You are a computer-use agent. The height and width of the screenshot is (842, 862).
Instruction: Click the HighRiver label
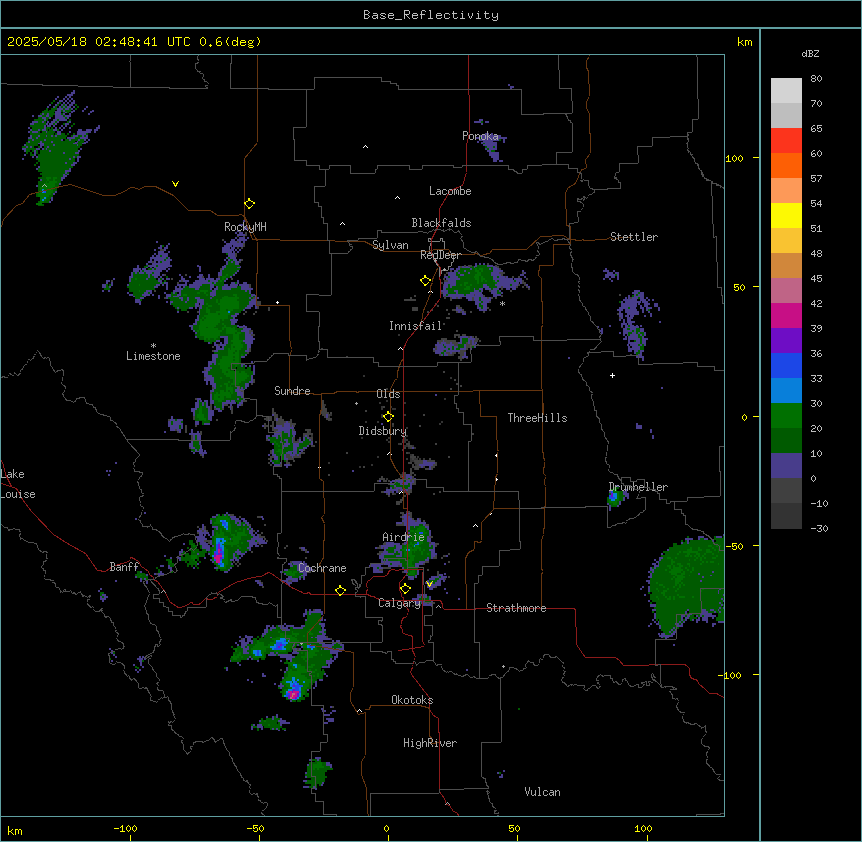430,743
